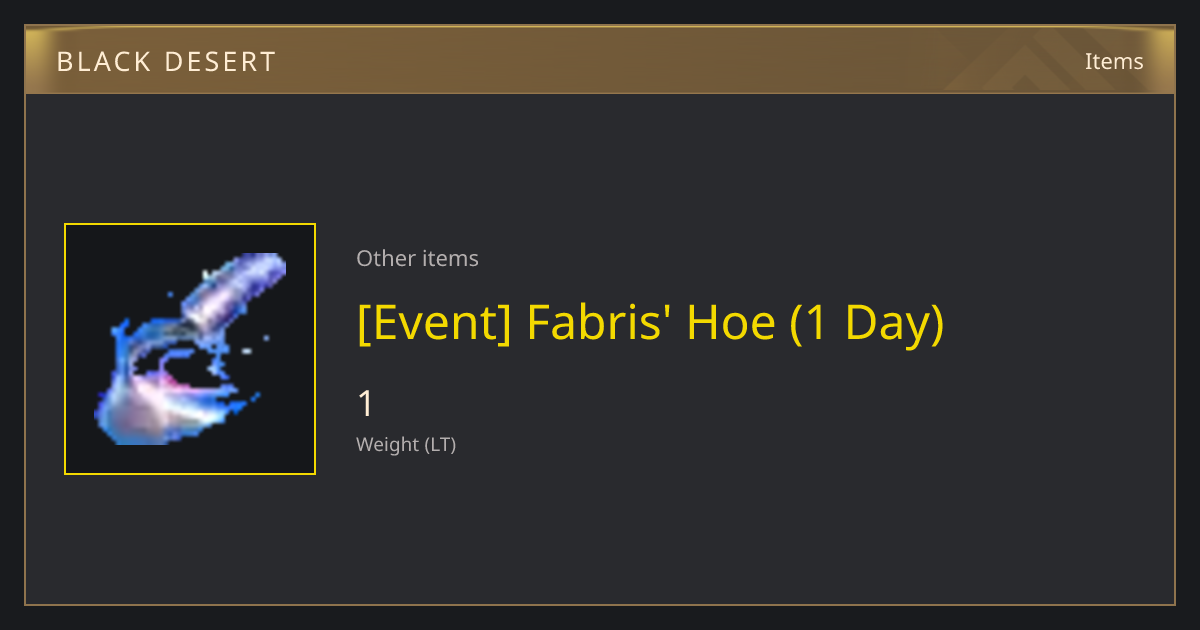Open the [Event] Fabris' Hoe item title

650,323
